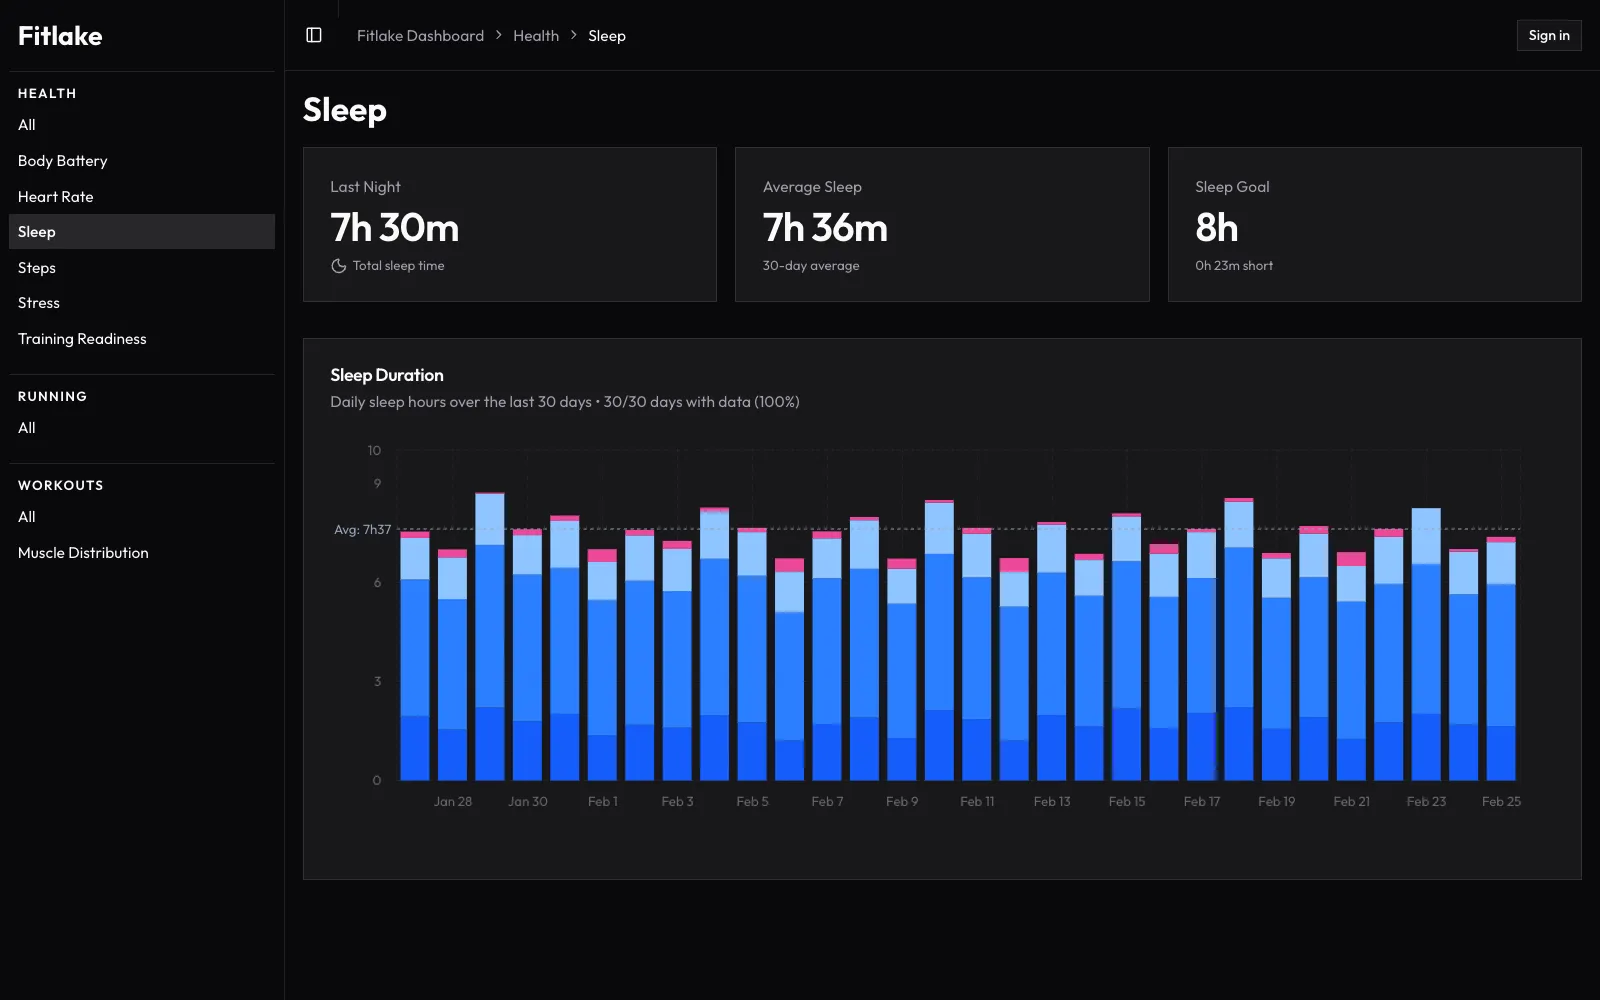Viewport: 1600px width, 1000px height.
Task: Click the Avg: 7h37 chart label
Action: point(362,530)
